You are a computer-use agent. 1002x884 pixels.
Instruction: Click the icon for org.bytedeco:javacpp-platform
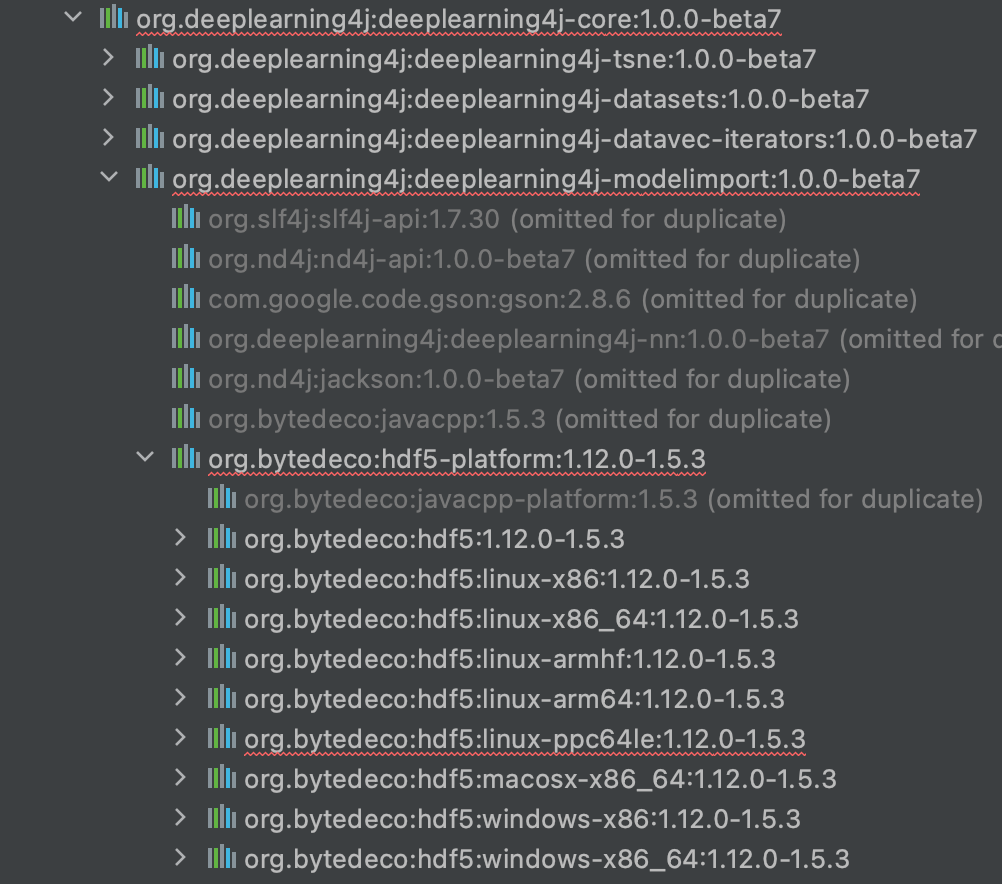(220, 498)
